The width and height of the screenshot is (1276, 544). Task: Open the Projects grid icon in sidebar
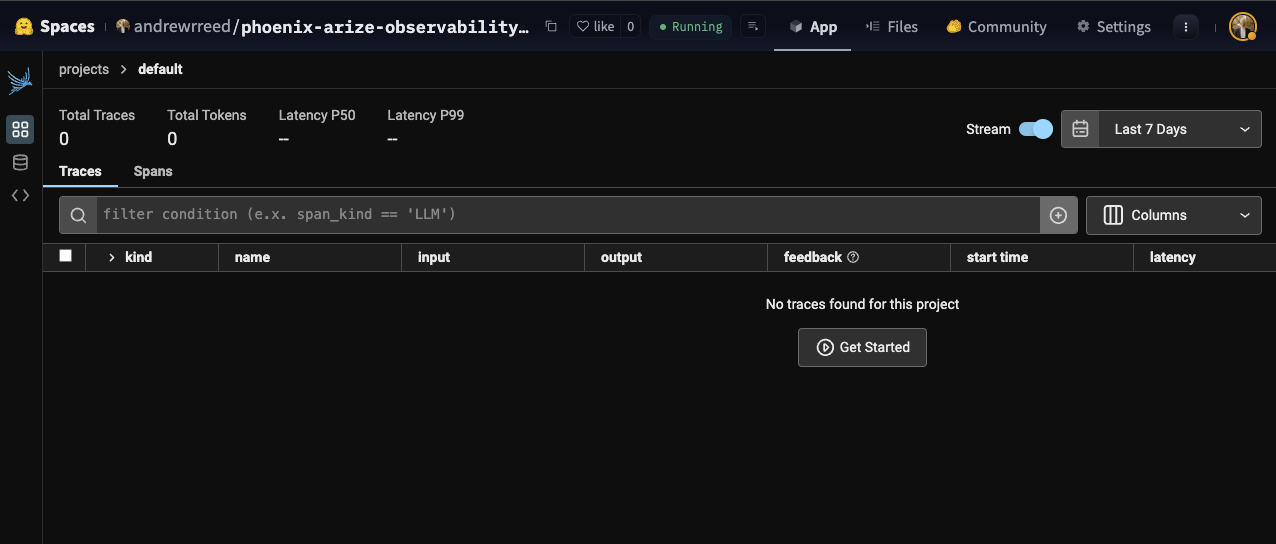click(20, 129)
